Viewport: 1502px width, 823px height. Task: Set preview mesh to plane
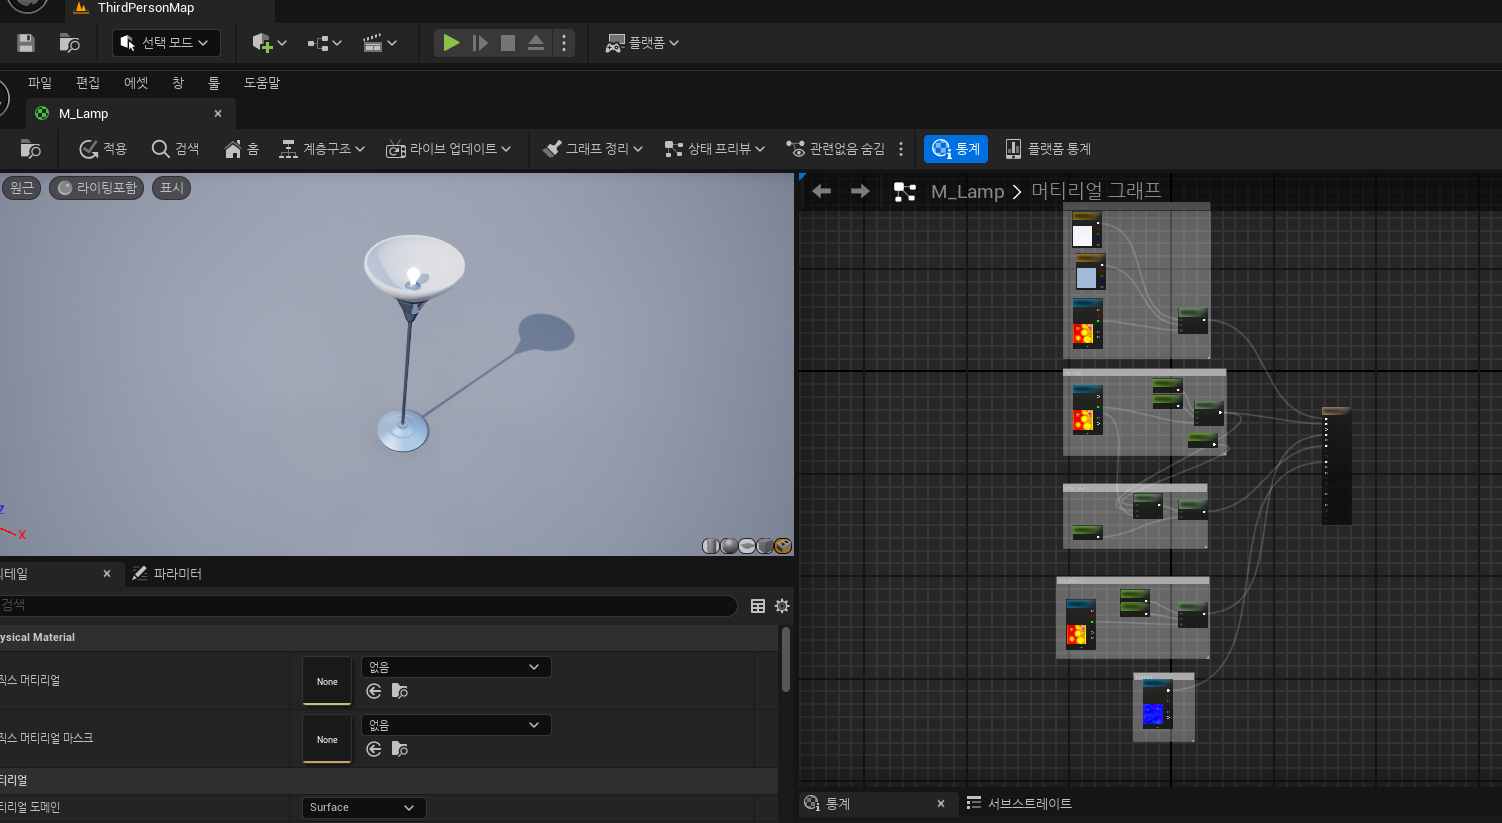click(x=747, y=546)
